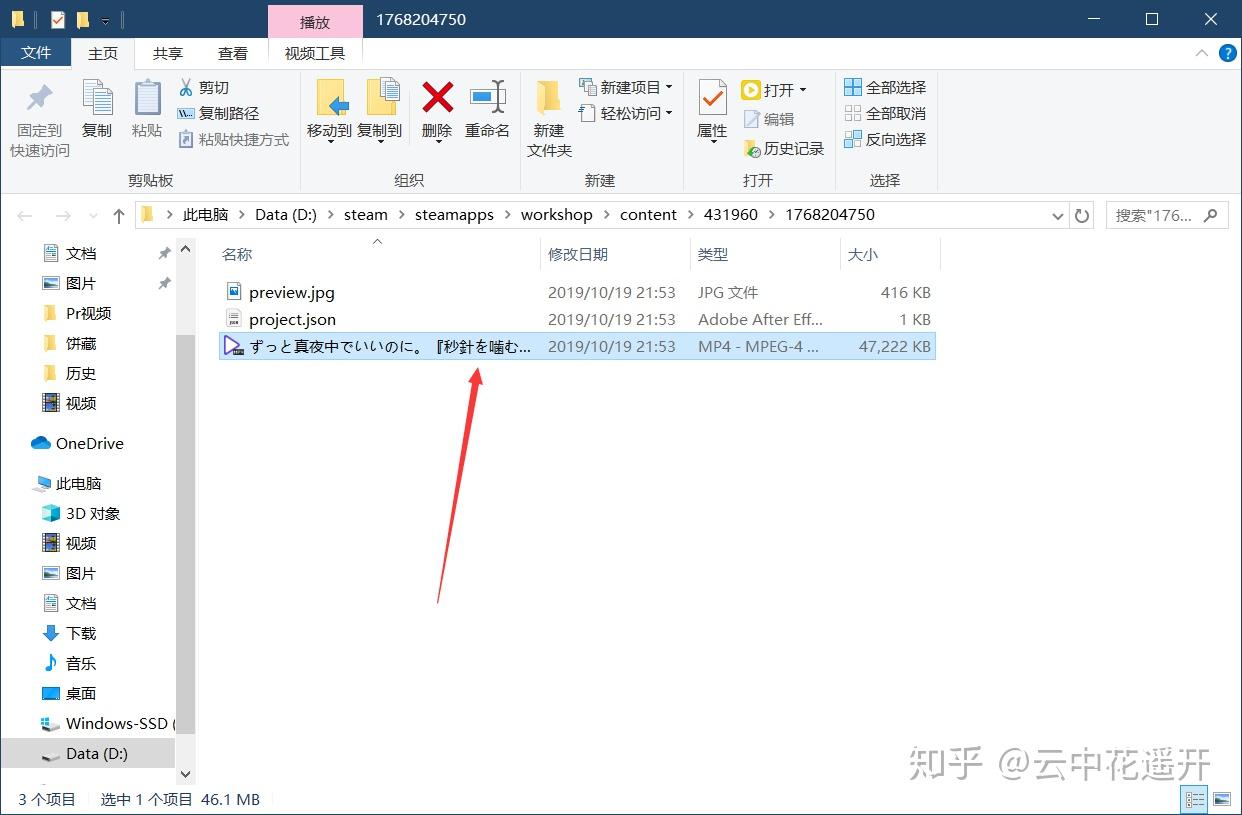Expand the address bar history dropdown
The image size is (1242, 815).
pos(1058,215)
